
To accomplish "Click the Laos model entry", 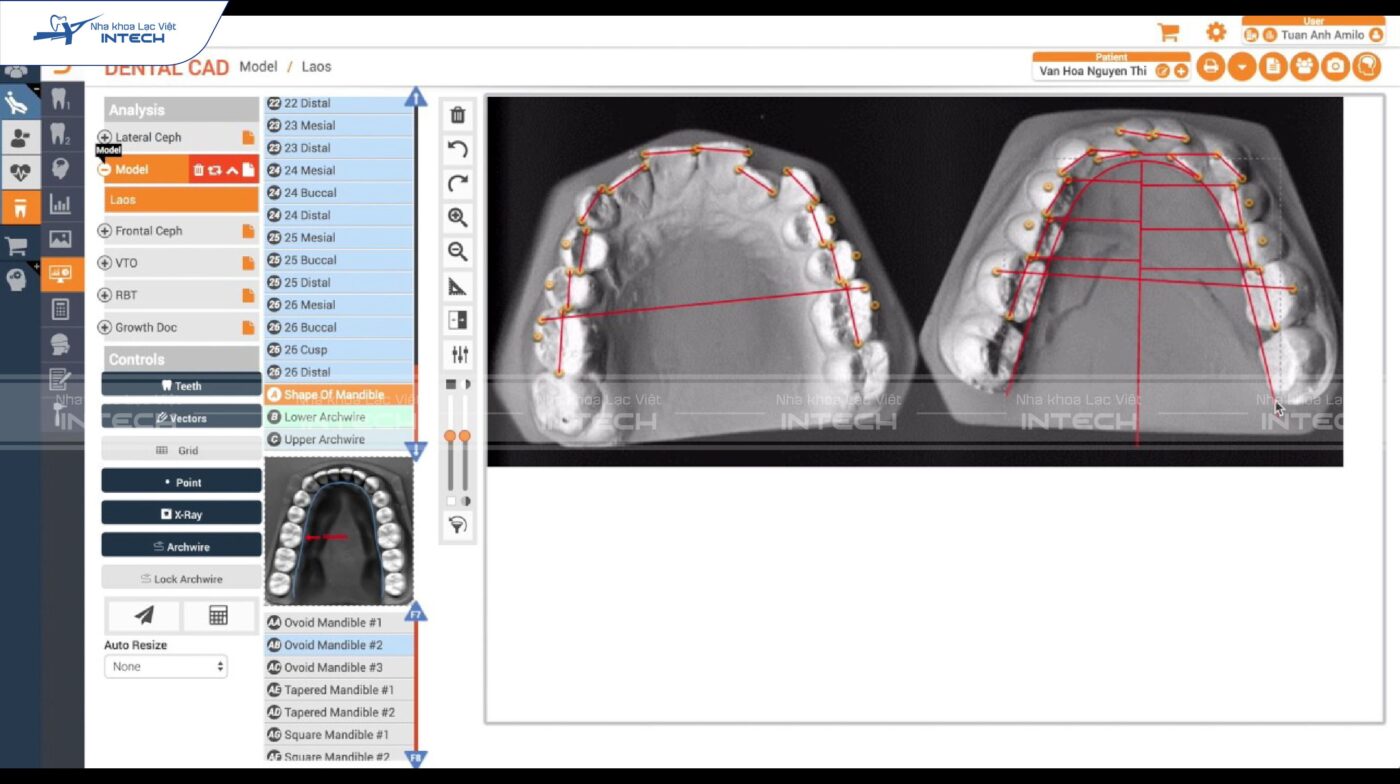I will tap(180, 200).
